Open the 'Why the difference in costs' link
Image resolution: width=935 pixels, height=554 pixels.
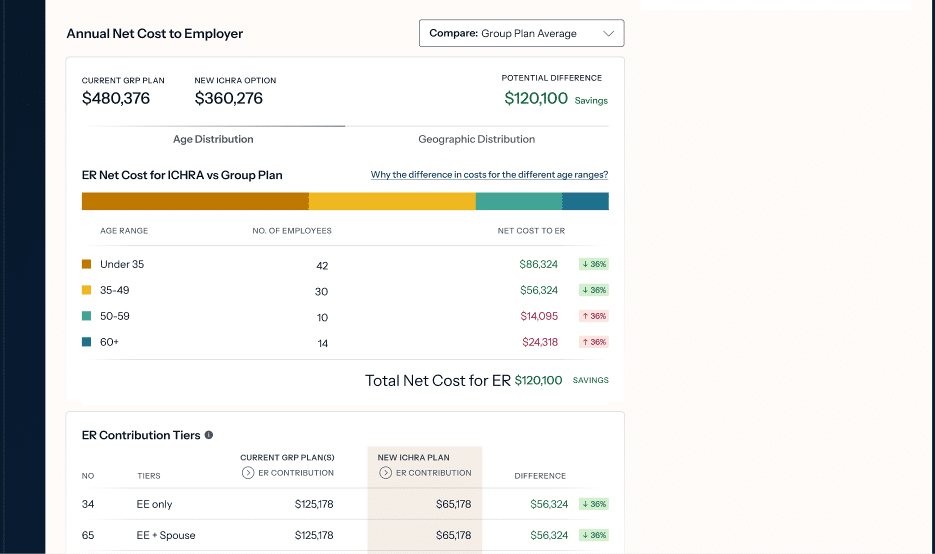[489, 175]
